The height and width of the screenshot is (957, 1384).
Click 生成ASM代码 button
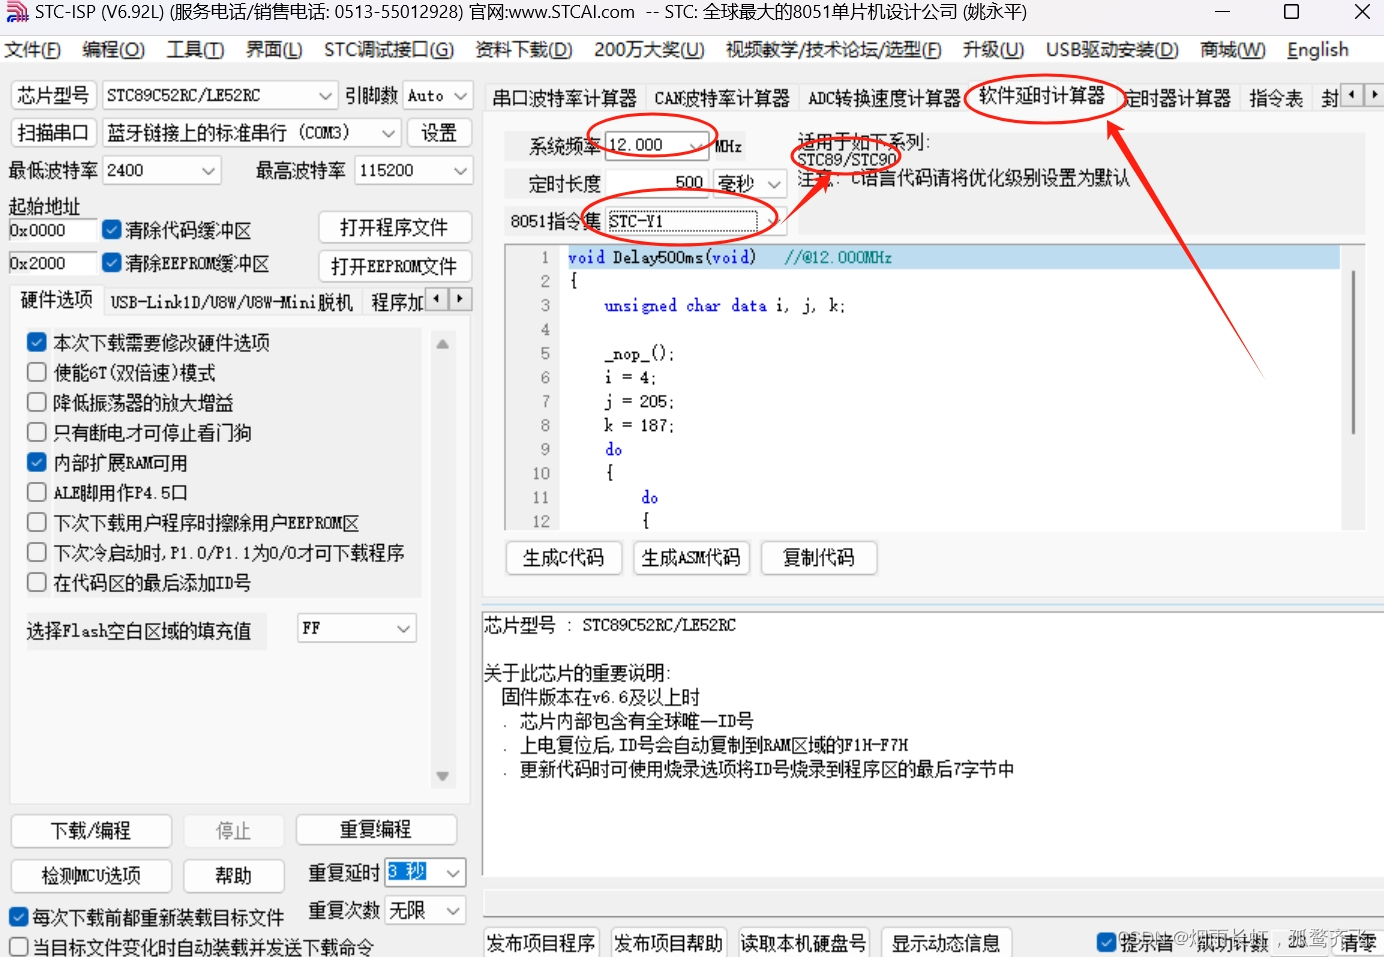tap(691, 557)
